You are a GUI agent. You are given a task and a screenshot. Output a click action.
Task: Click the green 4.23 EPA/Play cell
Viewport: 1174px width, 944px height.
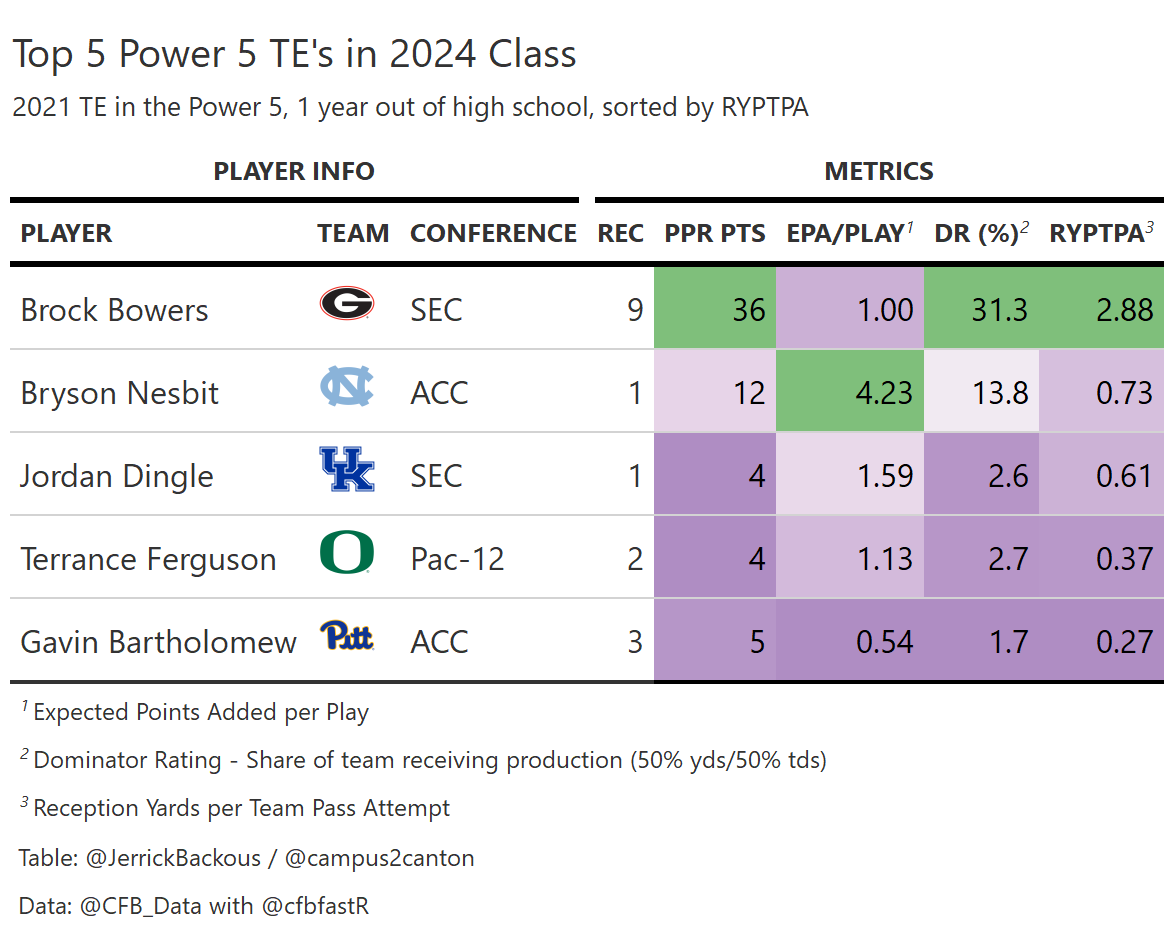pos(849,392)
